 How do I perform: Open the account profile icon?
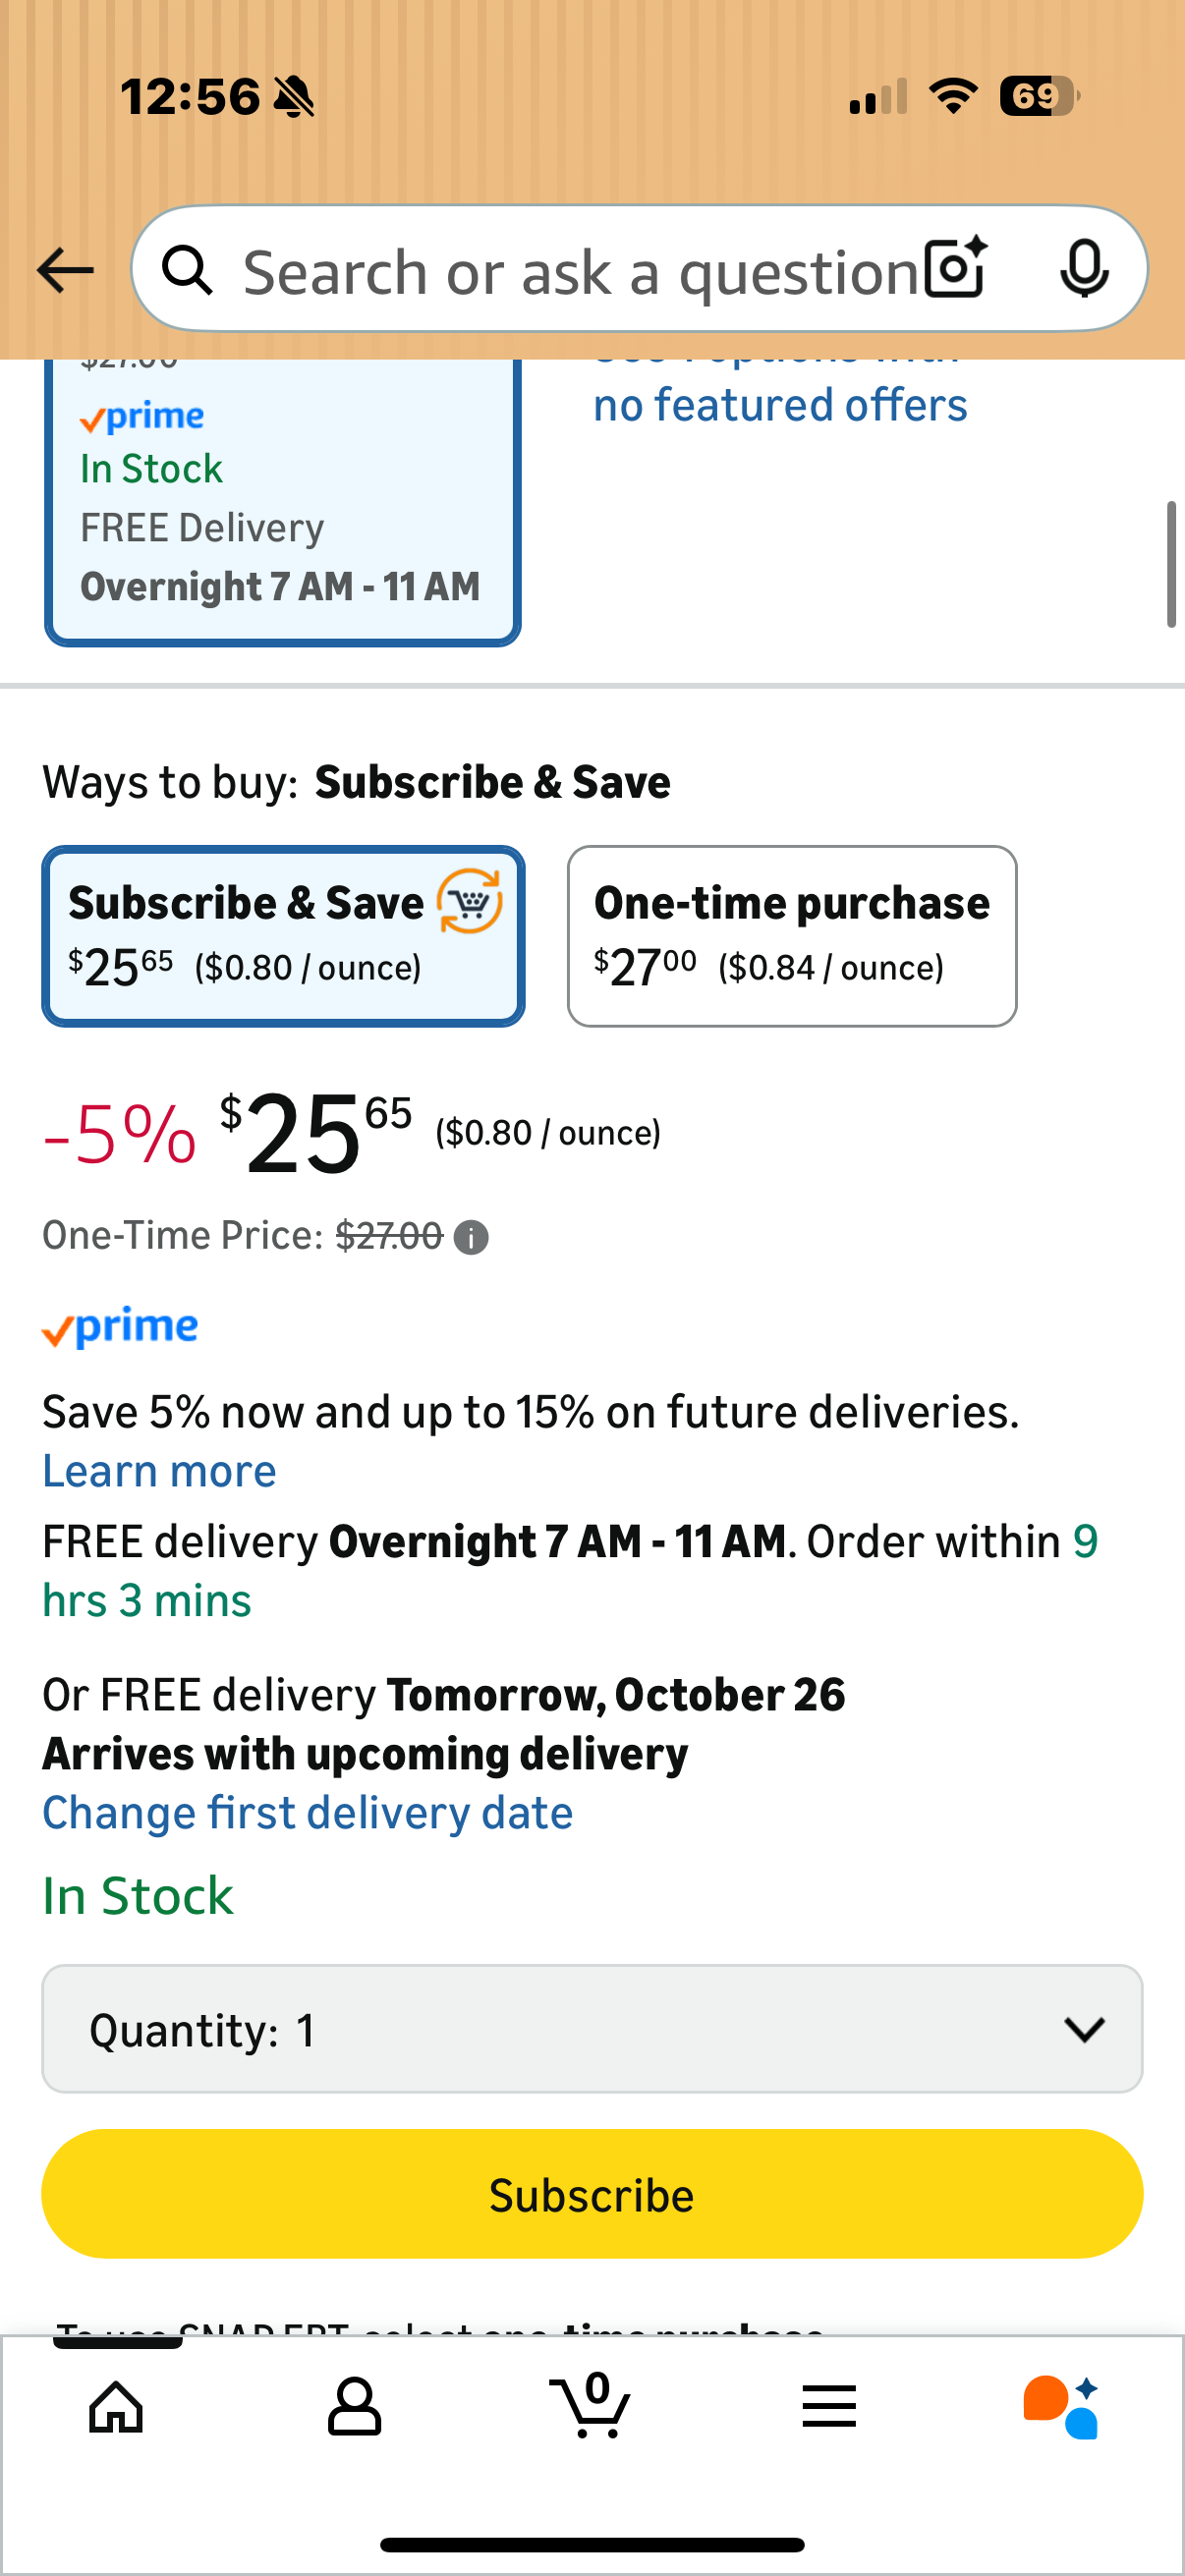[354, 2406]
